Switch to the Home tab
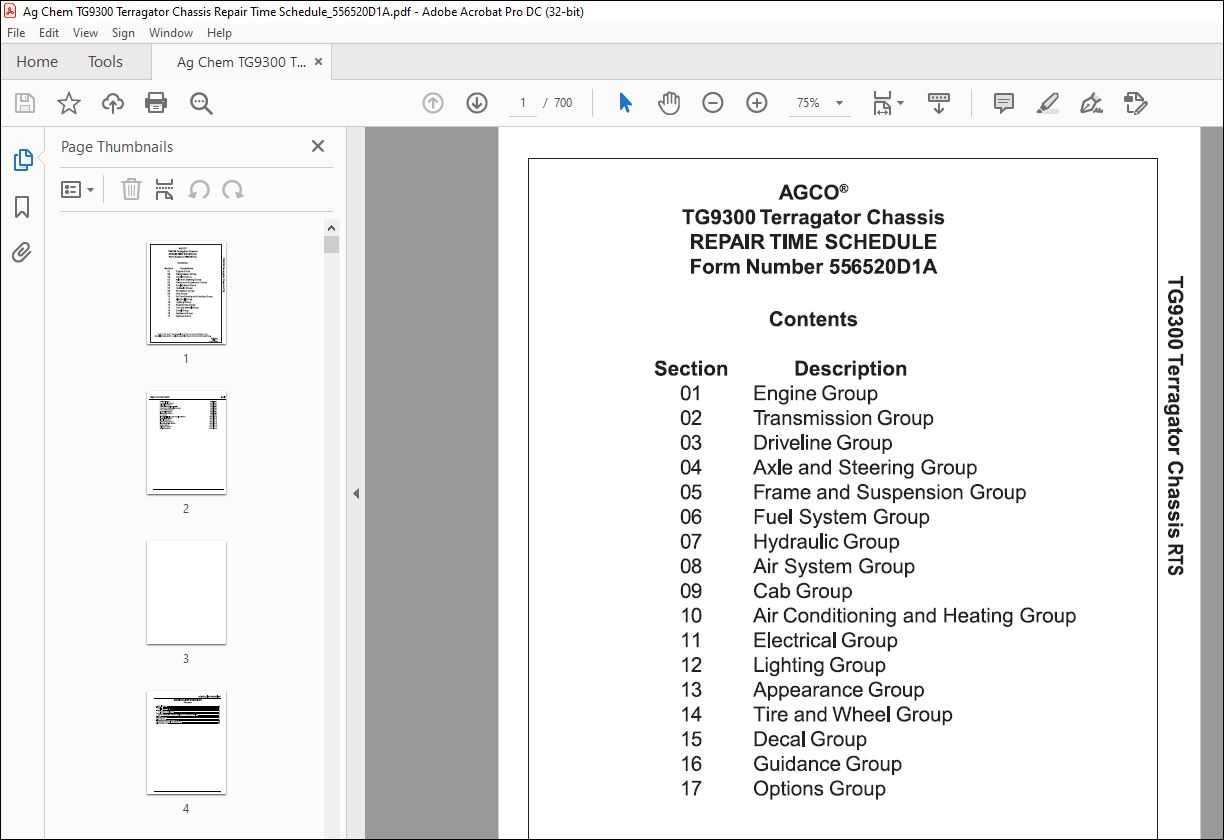This screenshot has height=840, width=1224. pyautogui.click(x=37, y=62)
